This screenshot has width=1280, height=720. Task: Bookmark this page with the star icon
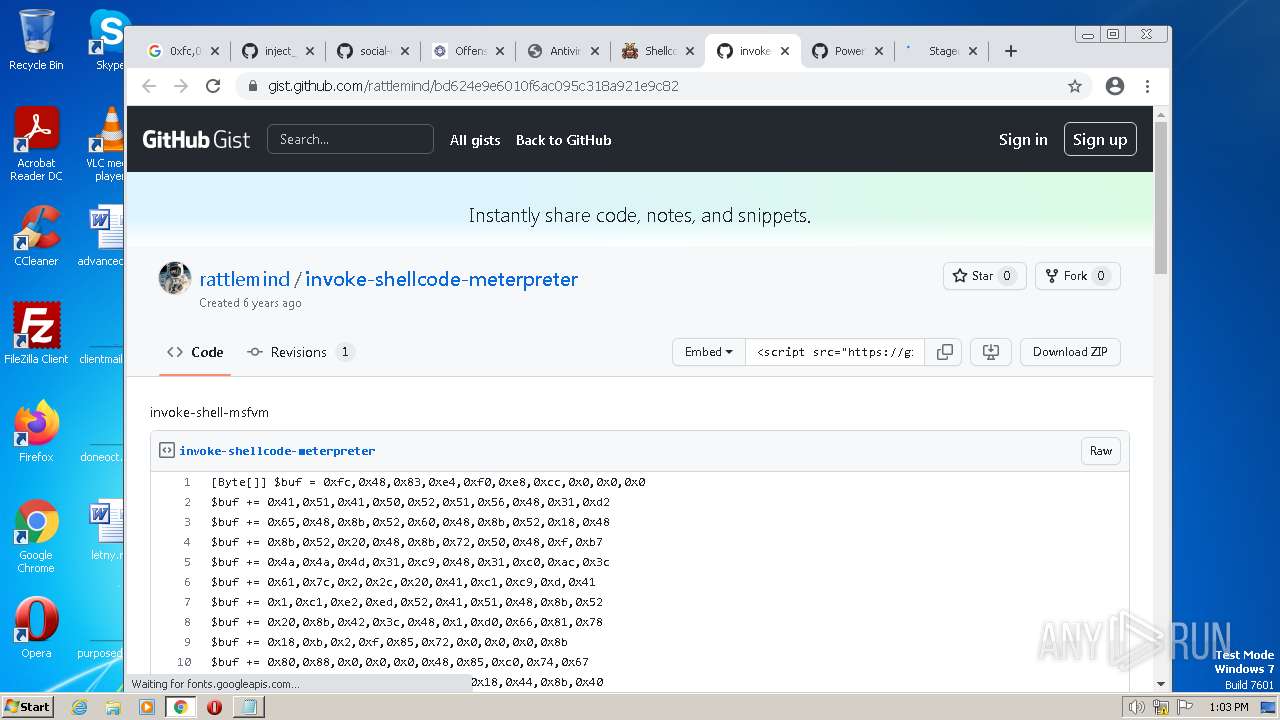coord(1075,86)
